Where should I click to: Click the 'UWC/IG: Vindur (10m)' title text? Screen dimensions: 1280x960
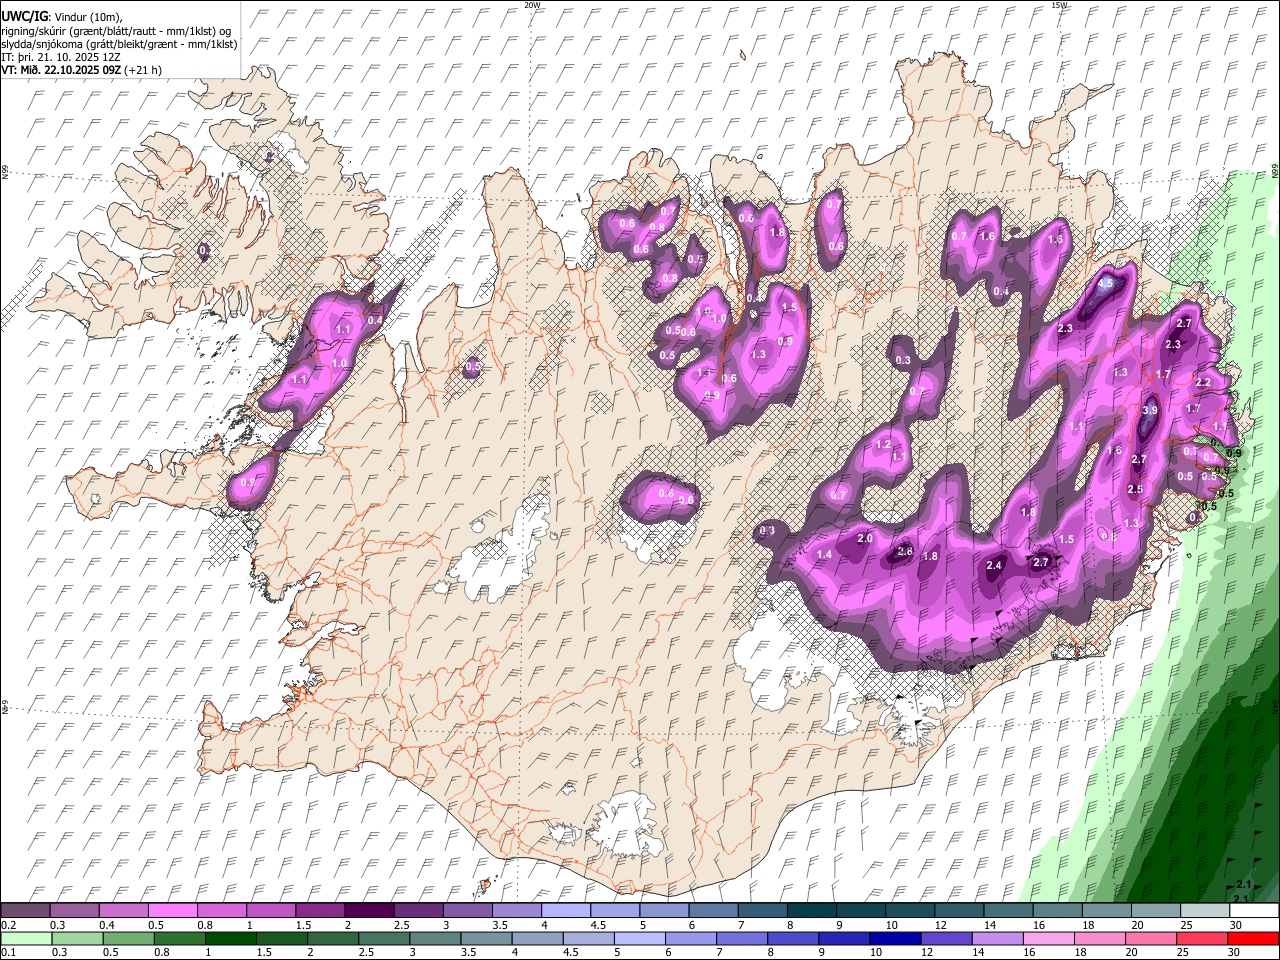click(x=61, y=17)
